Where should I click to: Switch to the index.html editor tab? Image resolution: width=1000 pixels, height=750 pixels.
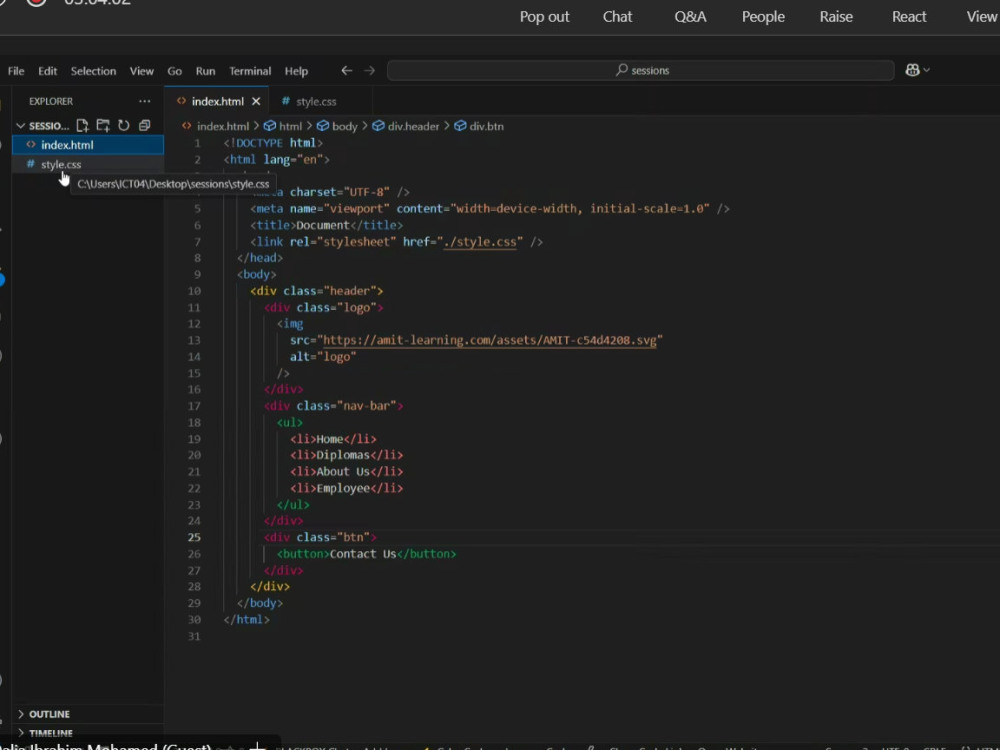coord(217,101)
